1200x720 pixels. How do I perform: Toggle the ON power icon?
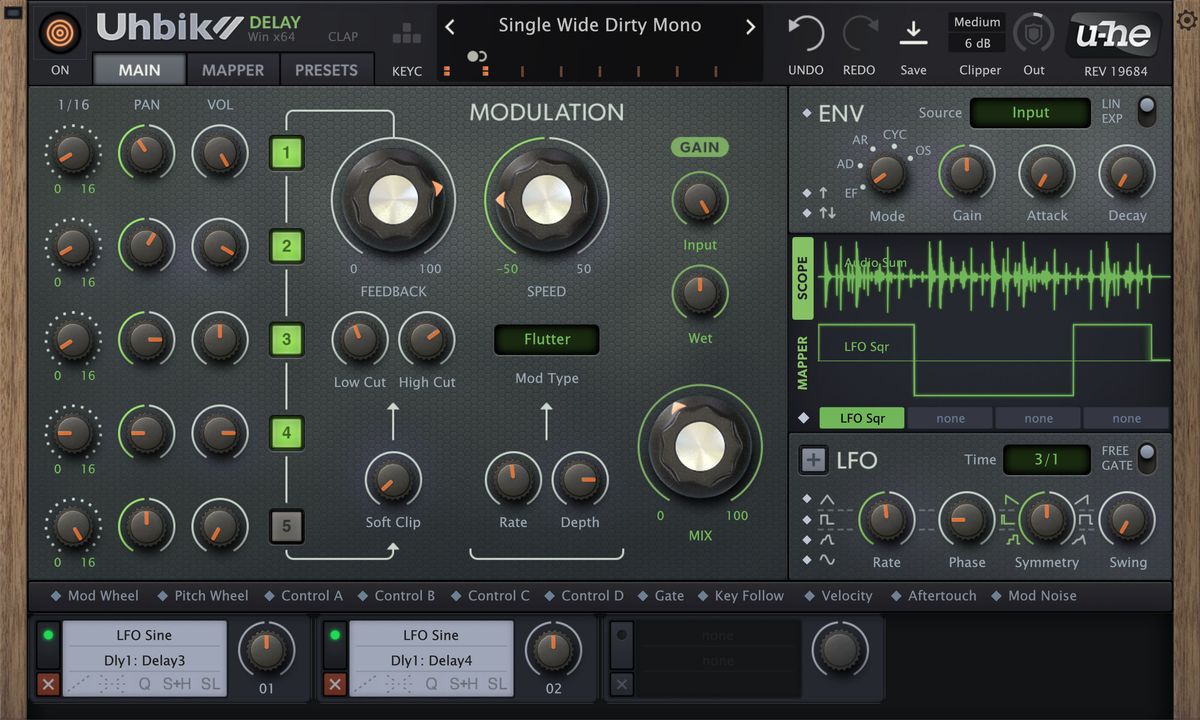coord(60,32)
